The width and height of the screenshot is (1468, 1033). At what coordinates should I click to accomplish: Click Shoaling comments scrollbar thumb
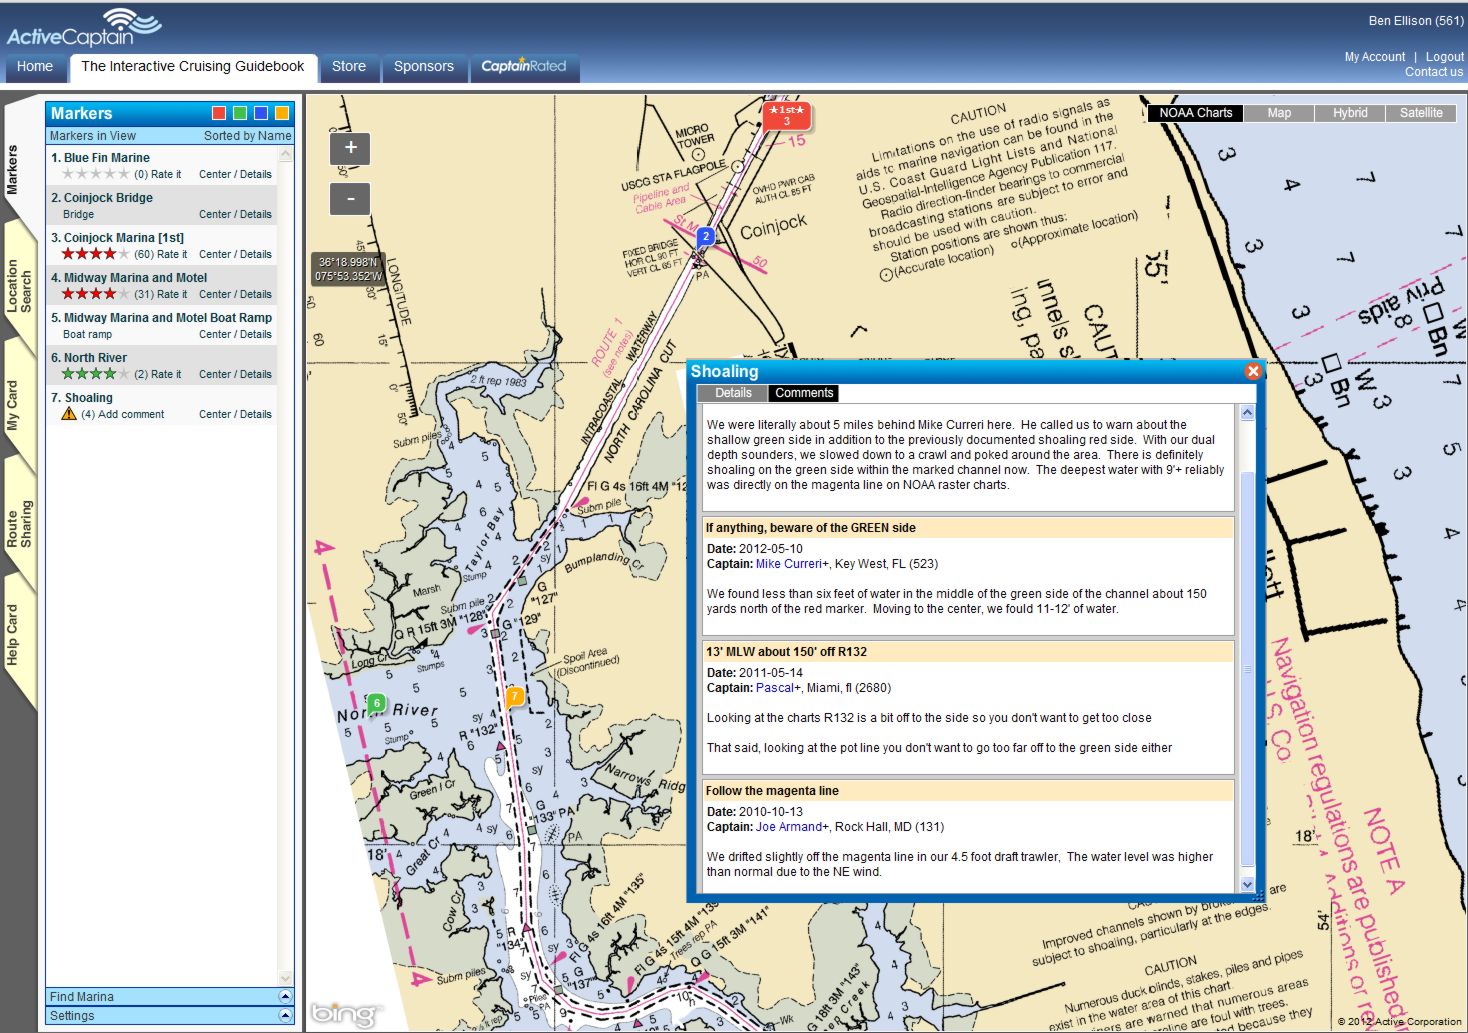[1247, 668]
